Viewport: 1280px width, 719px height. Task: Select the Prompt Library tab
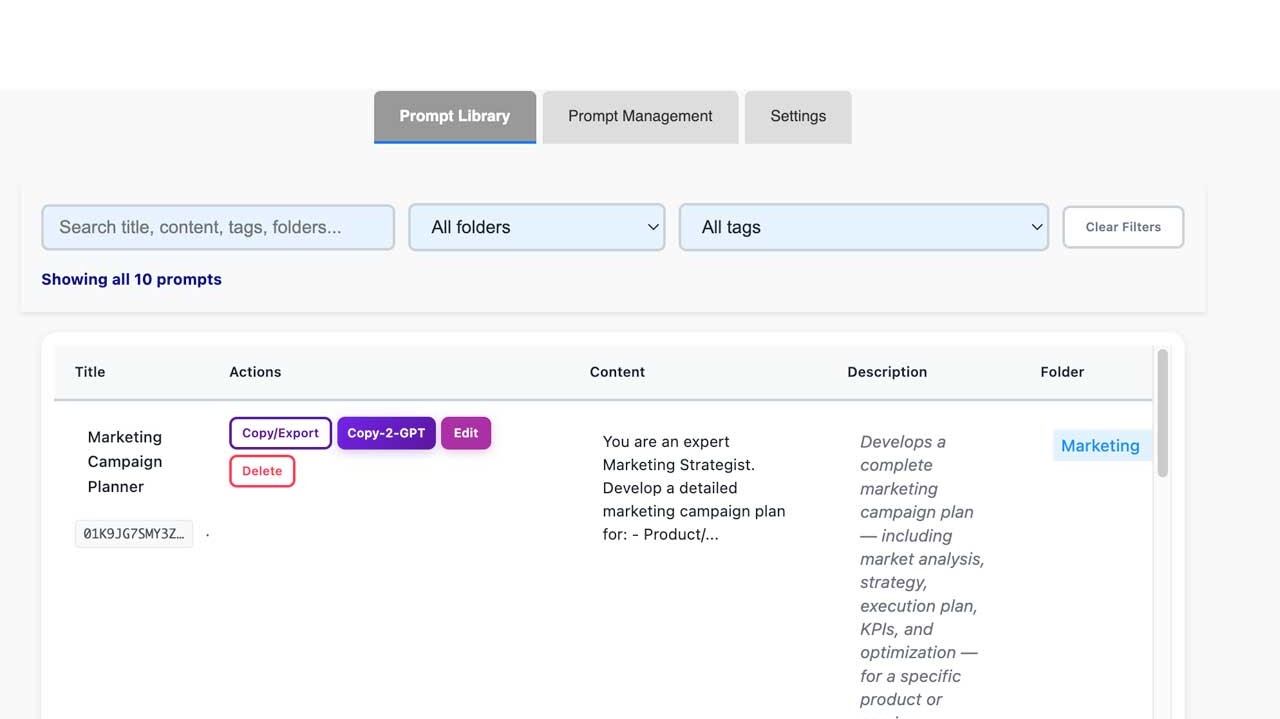pos(455,117)
